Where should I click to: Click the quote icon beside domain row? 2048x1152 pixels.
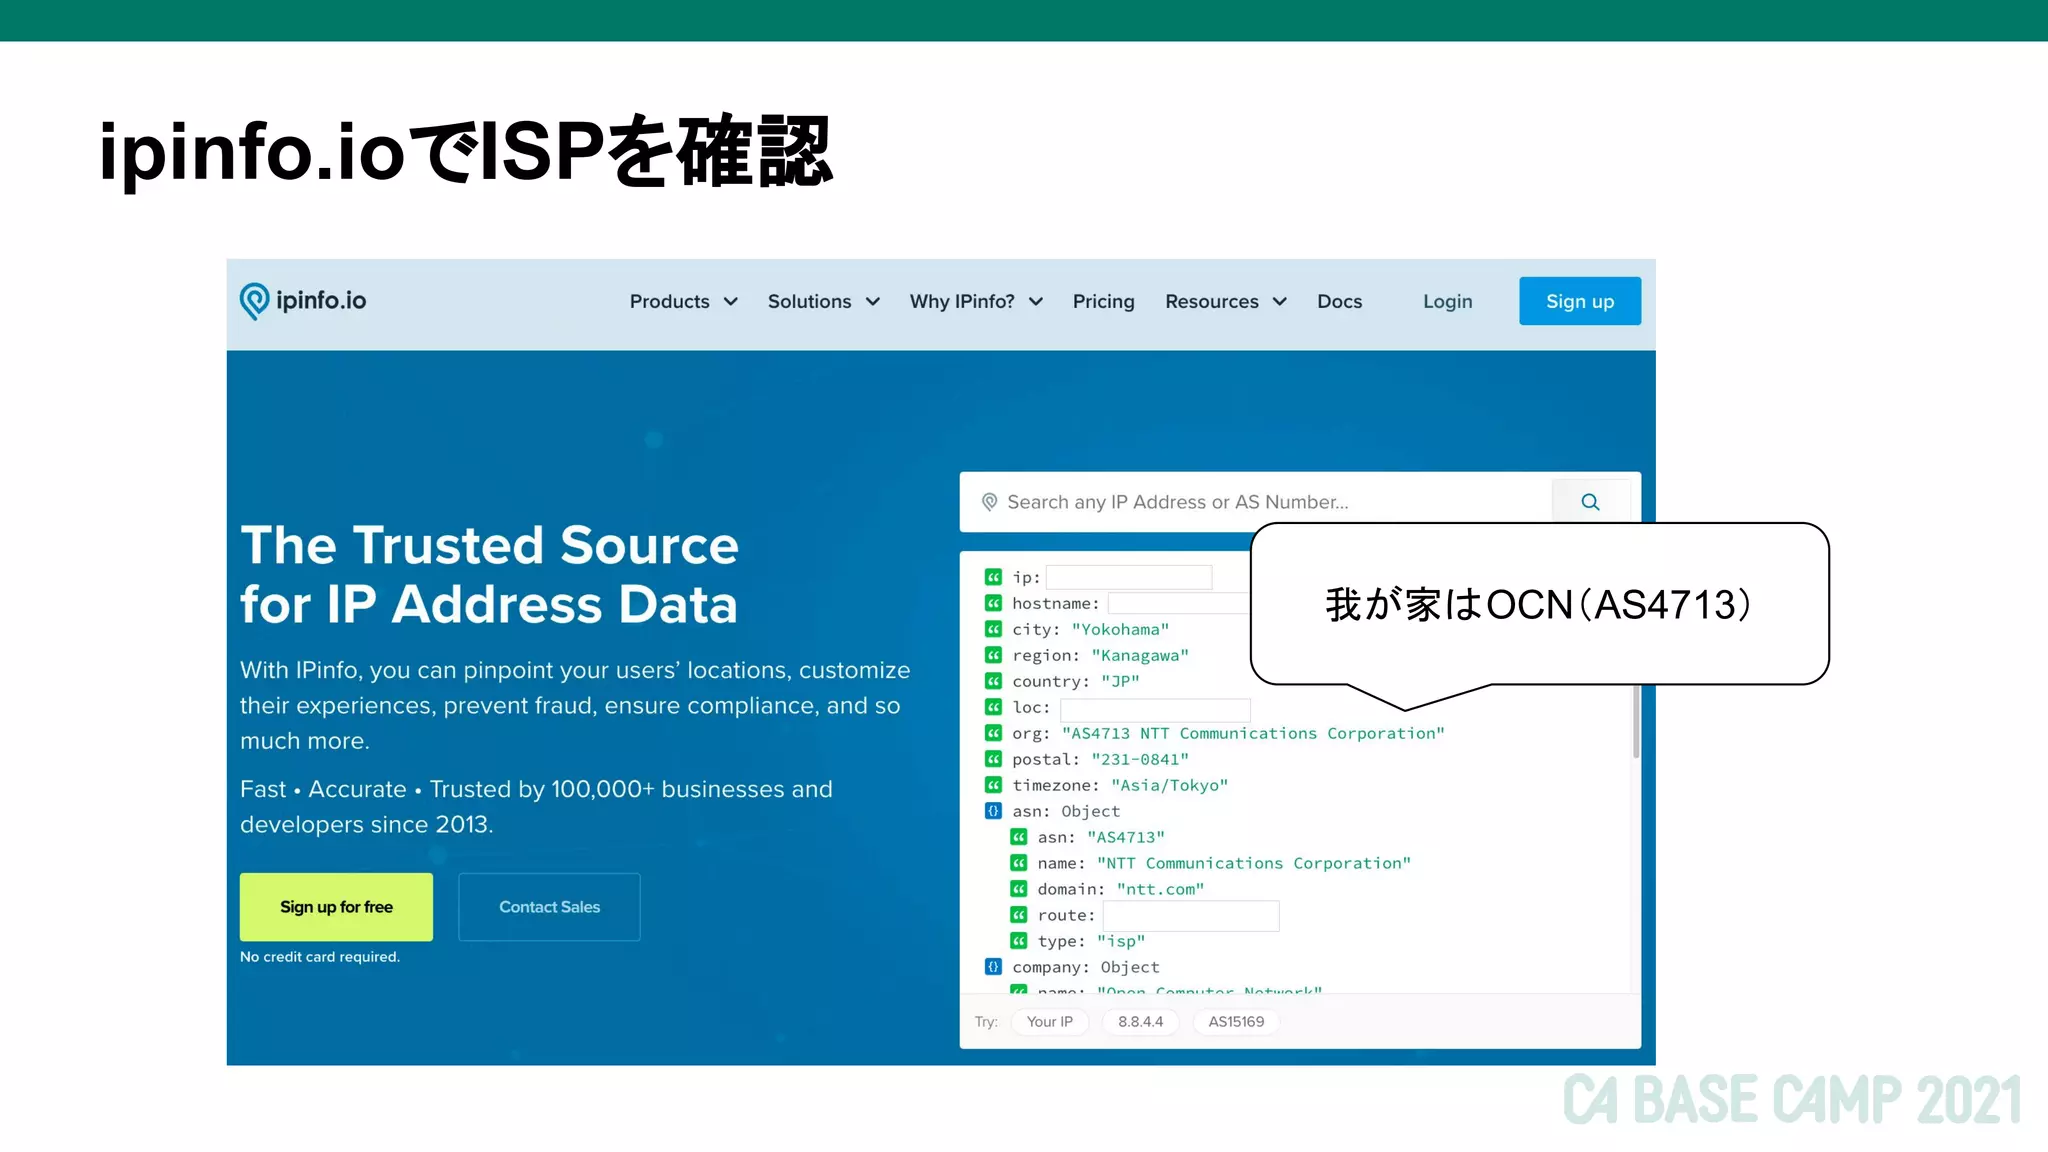pos(1018,889)
